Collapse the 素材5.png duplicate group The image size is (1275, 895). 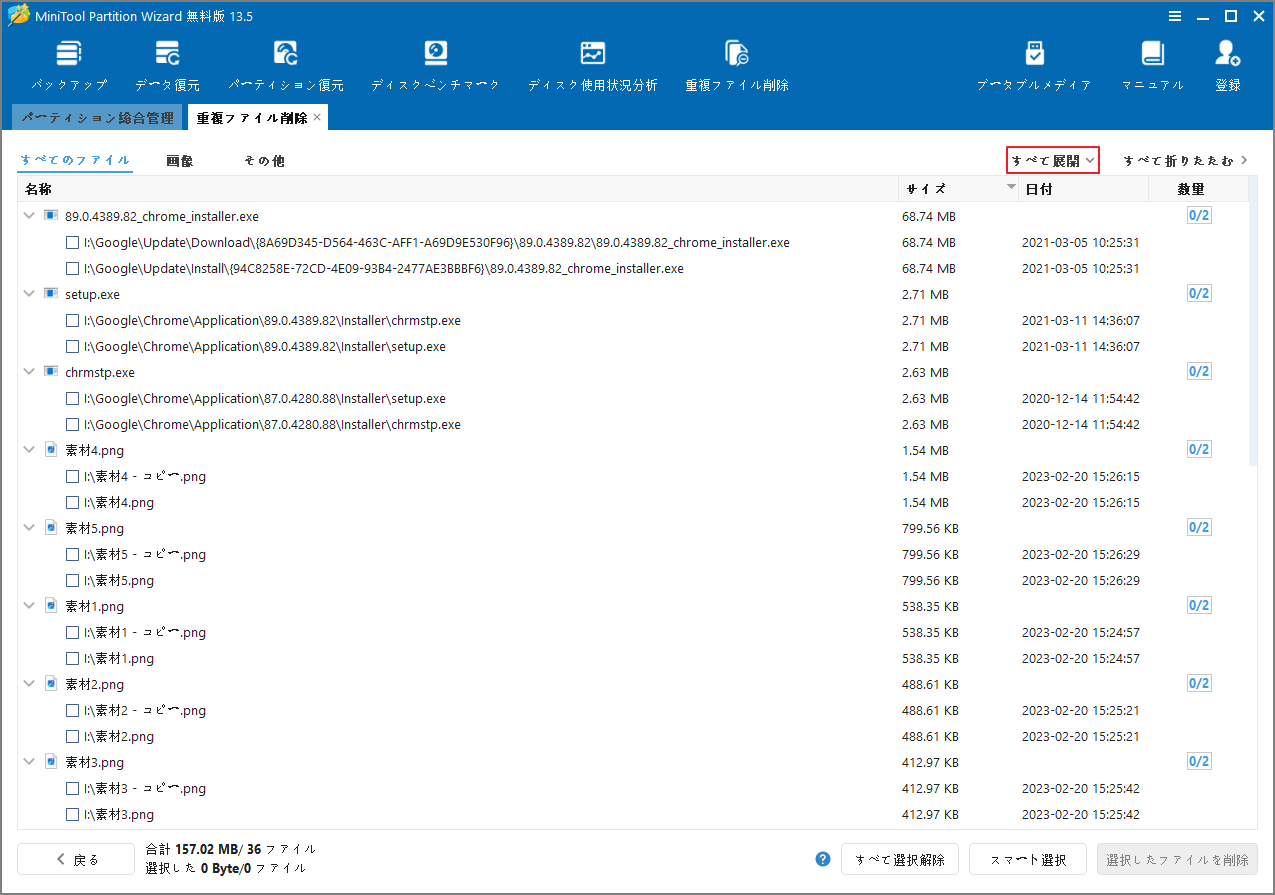click(x=28, y=527)
